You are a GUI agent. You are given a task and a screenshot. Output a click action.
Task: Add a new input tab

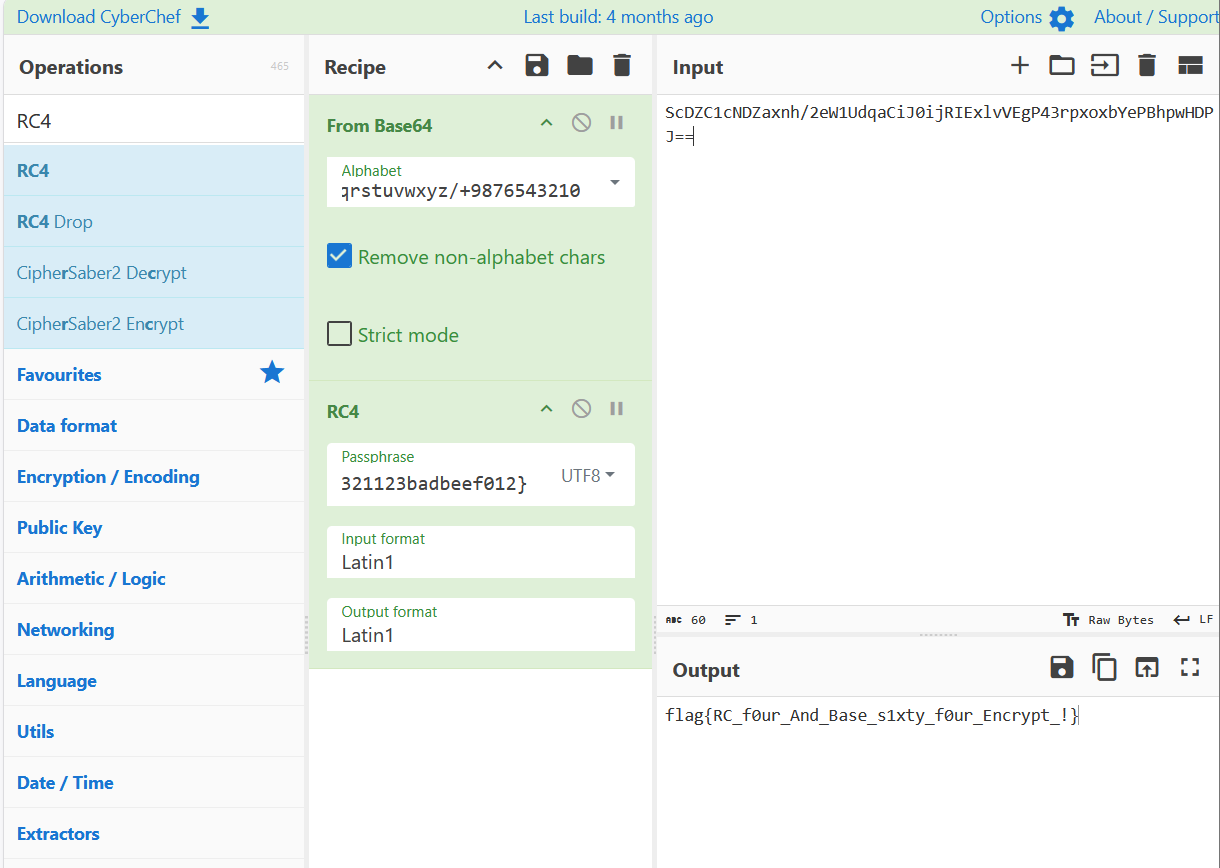1019,66
